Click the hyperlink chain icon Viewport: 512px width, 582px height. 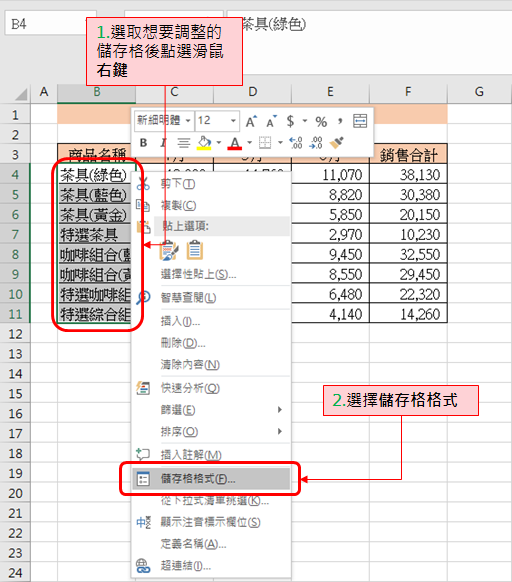pyautogui.click(x=143, y=566)
